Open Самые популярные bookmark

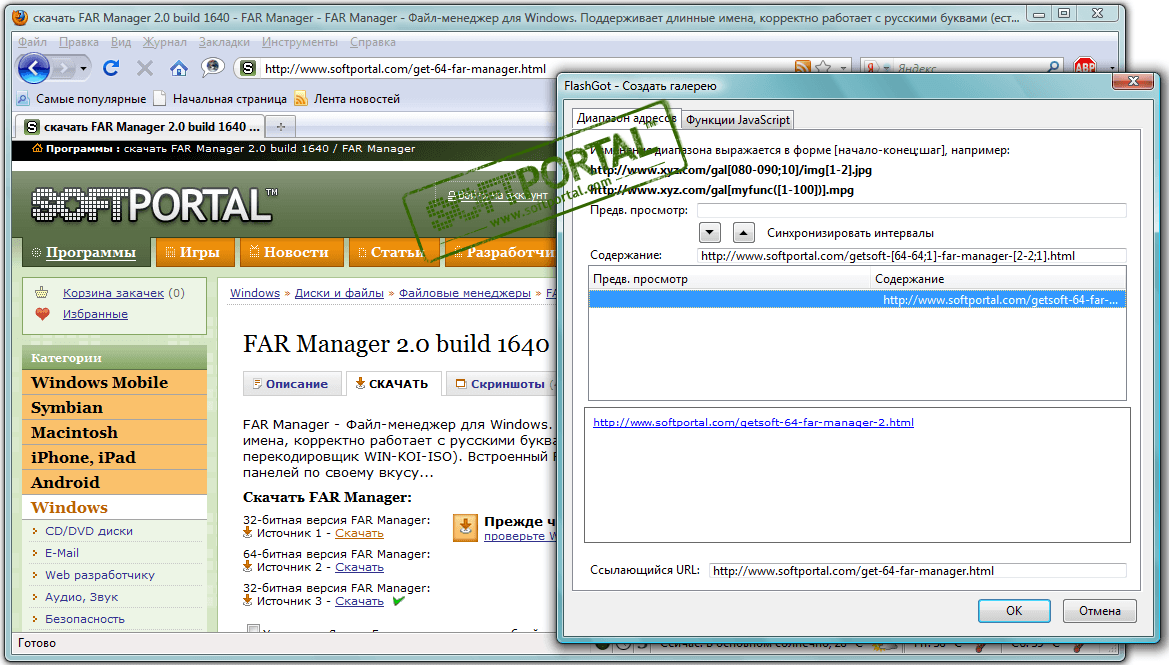[x=81, y=98]
